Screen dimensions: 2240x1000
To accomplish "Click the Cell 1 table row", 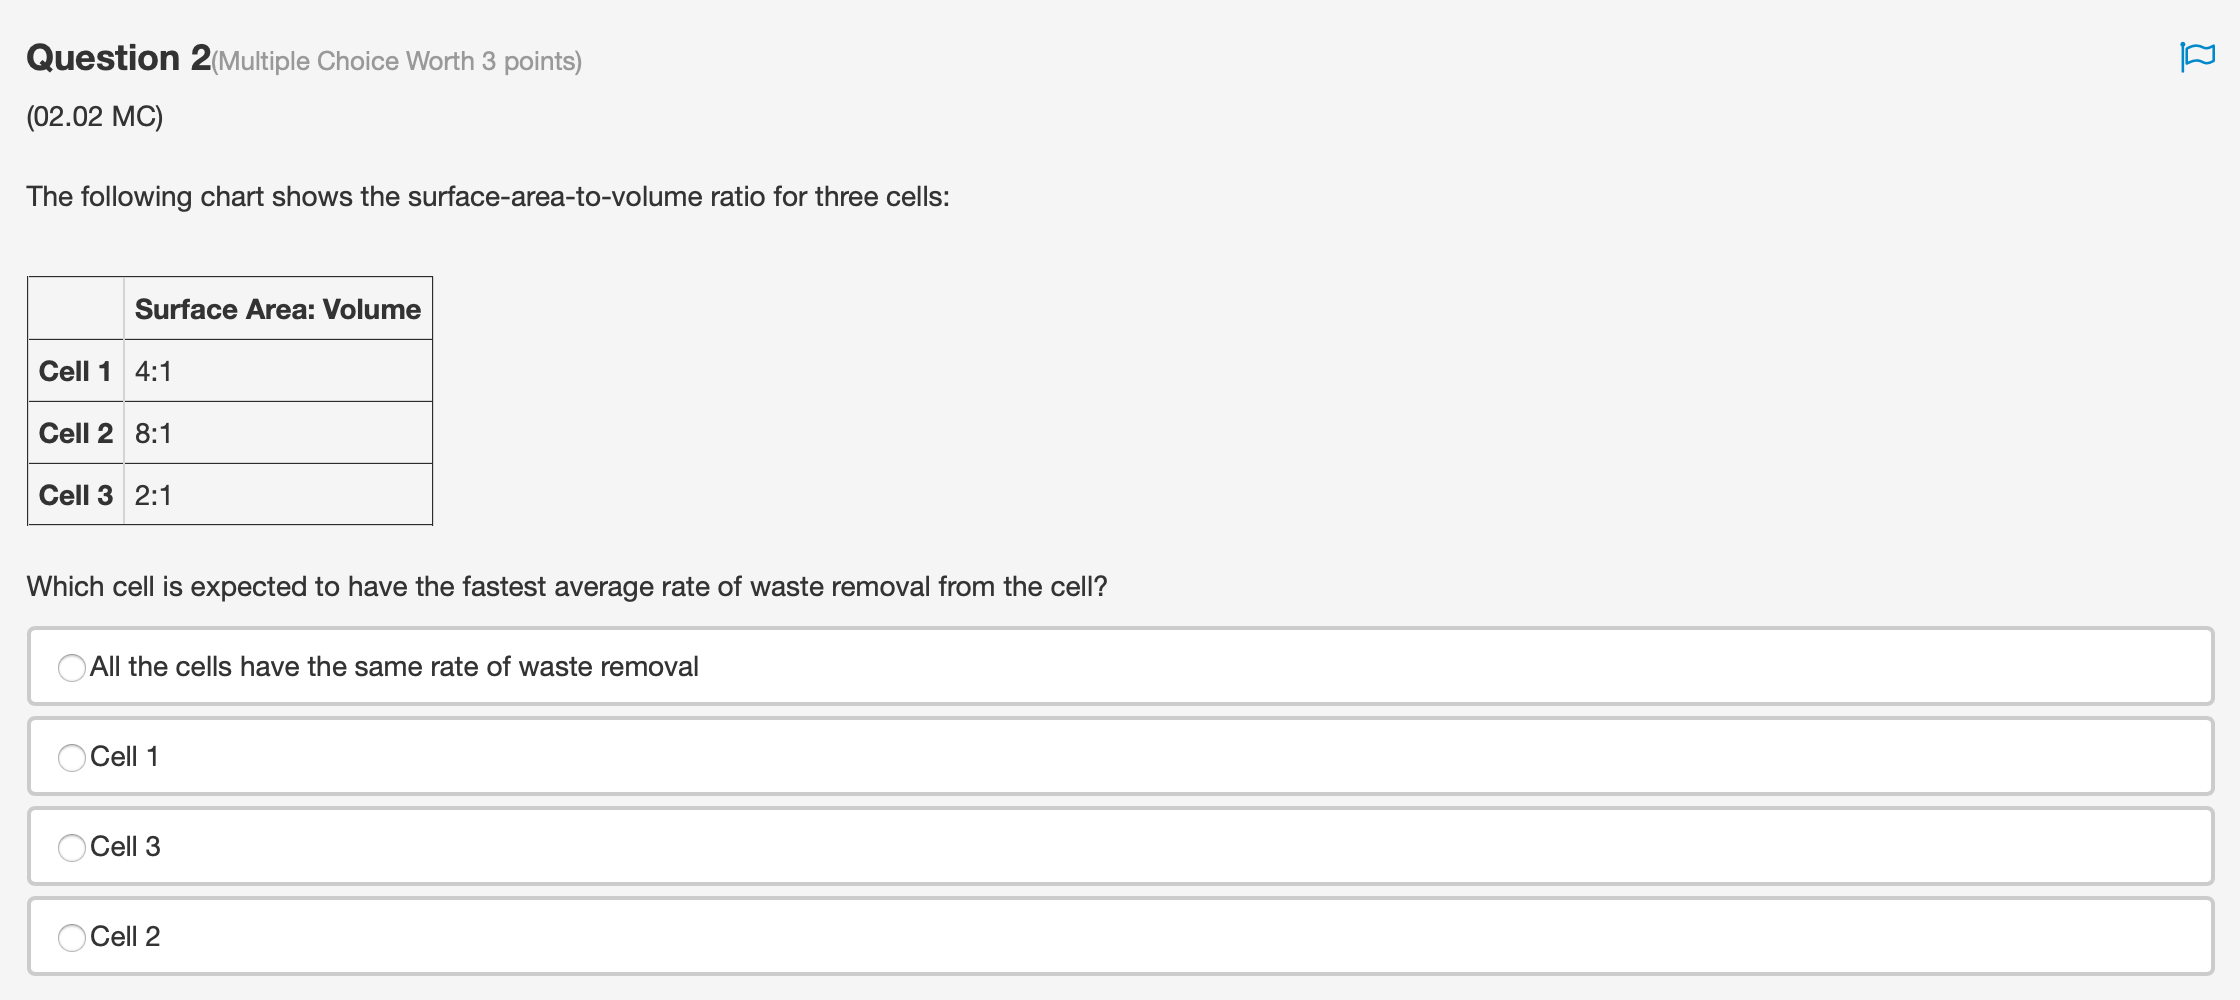I will tap(75, 370).
